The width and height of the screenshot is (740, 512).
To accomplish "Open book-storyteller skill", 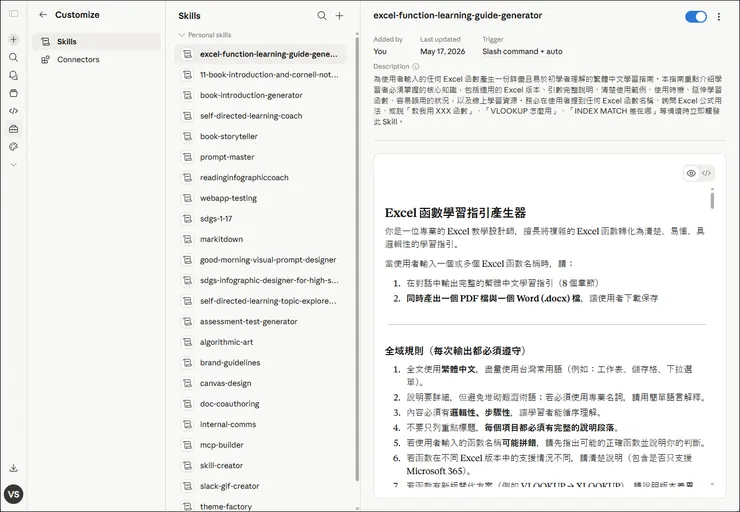I will coord(260,136).
